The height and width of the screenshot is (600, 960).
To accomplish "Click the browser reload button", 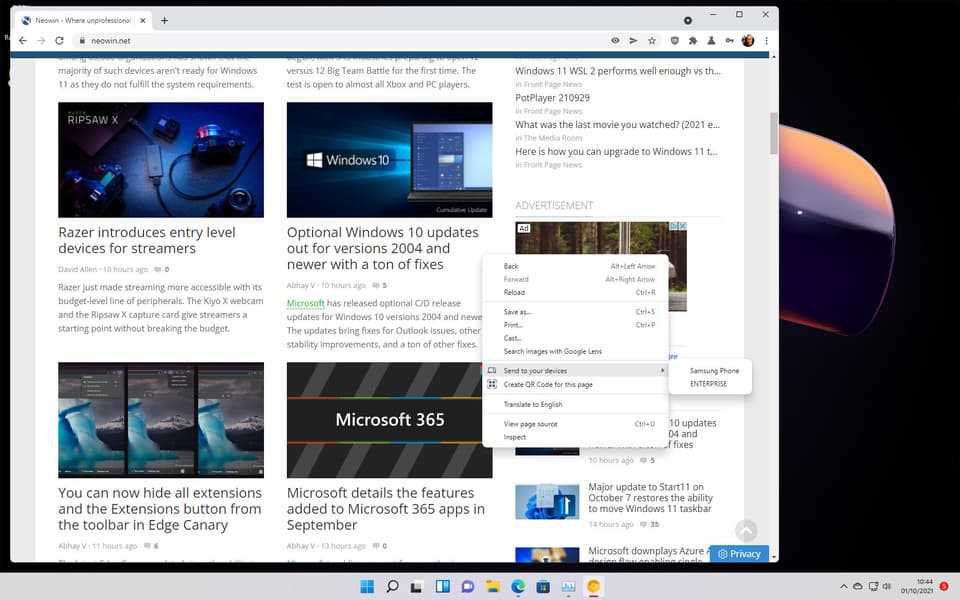I will tap(60, 41).
